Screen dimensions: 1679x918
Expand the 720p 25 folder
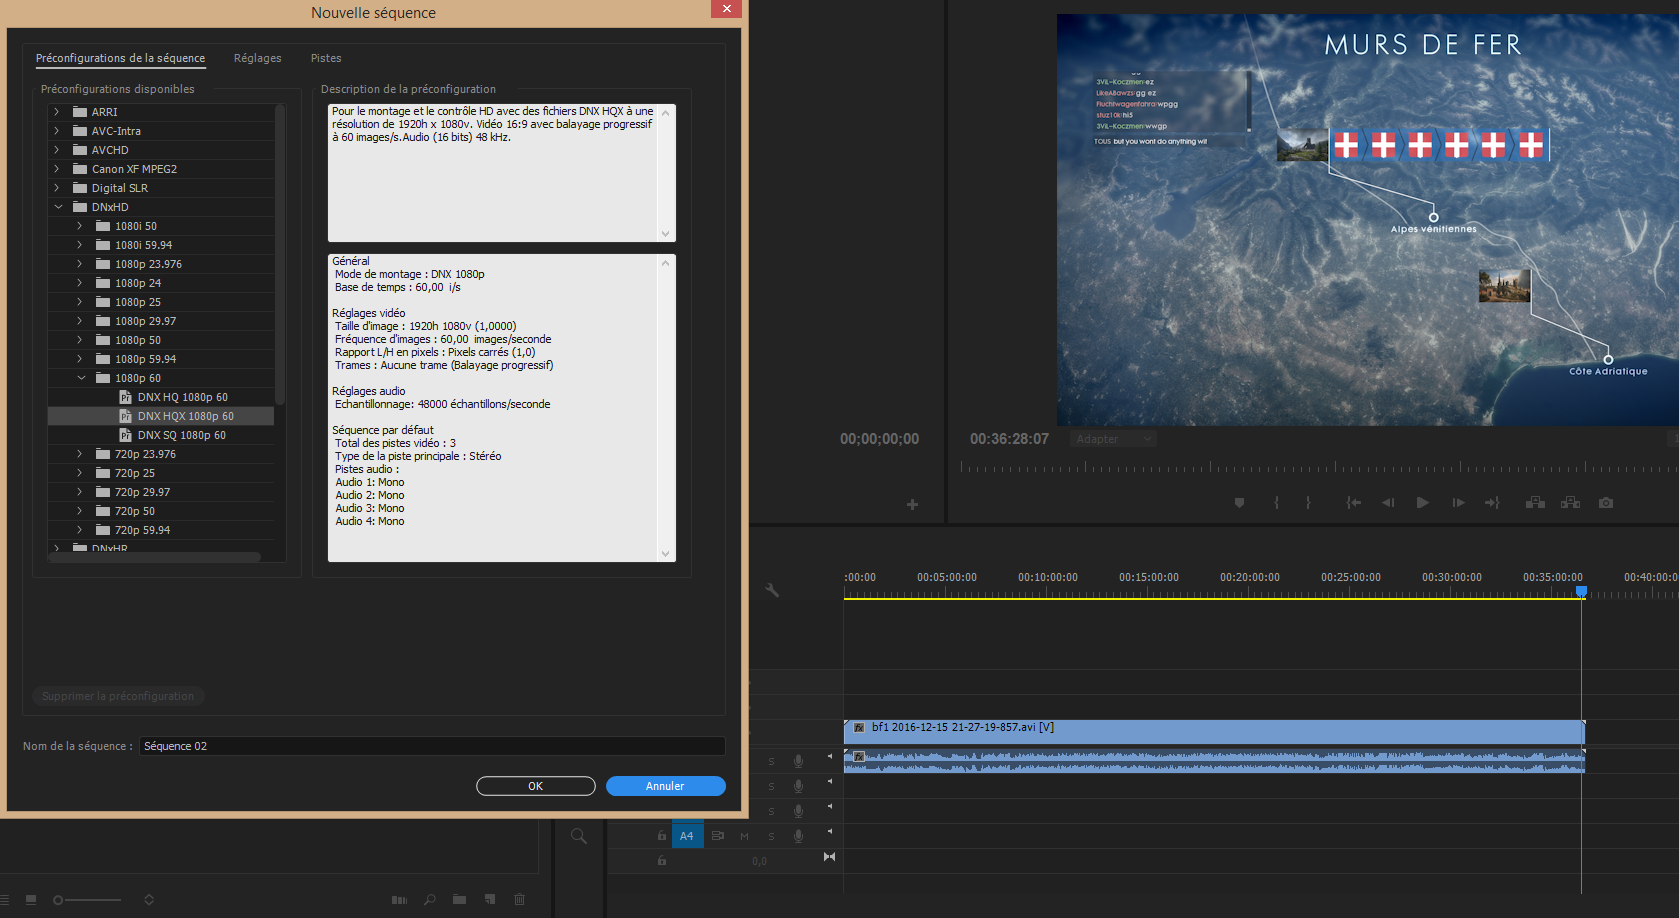tap(80, 473)
